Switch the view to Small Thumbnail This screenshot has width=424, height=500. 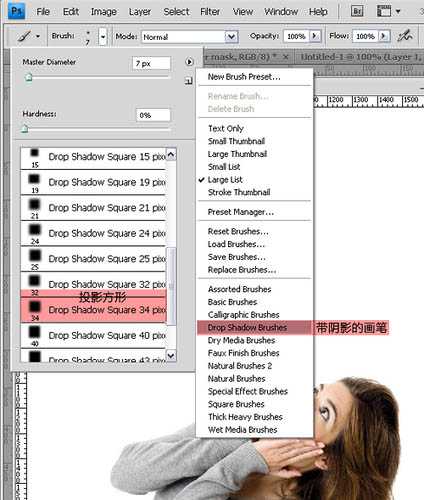click(236, 141)
